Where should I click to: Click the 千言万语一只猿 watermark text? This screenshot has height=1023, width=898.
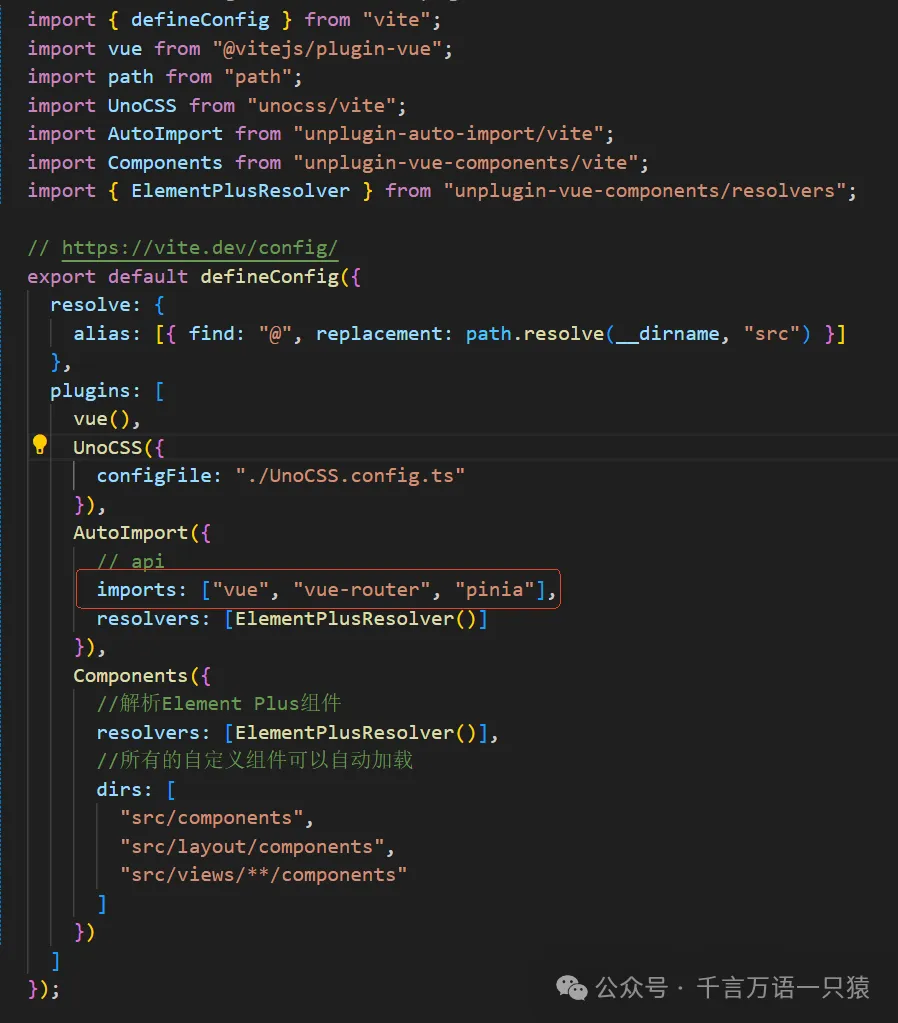click(x=783, y=988)
